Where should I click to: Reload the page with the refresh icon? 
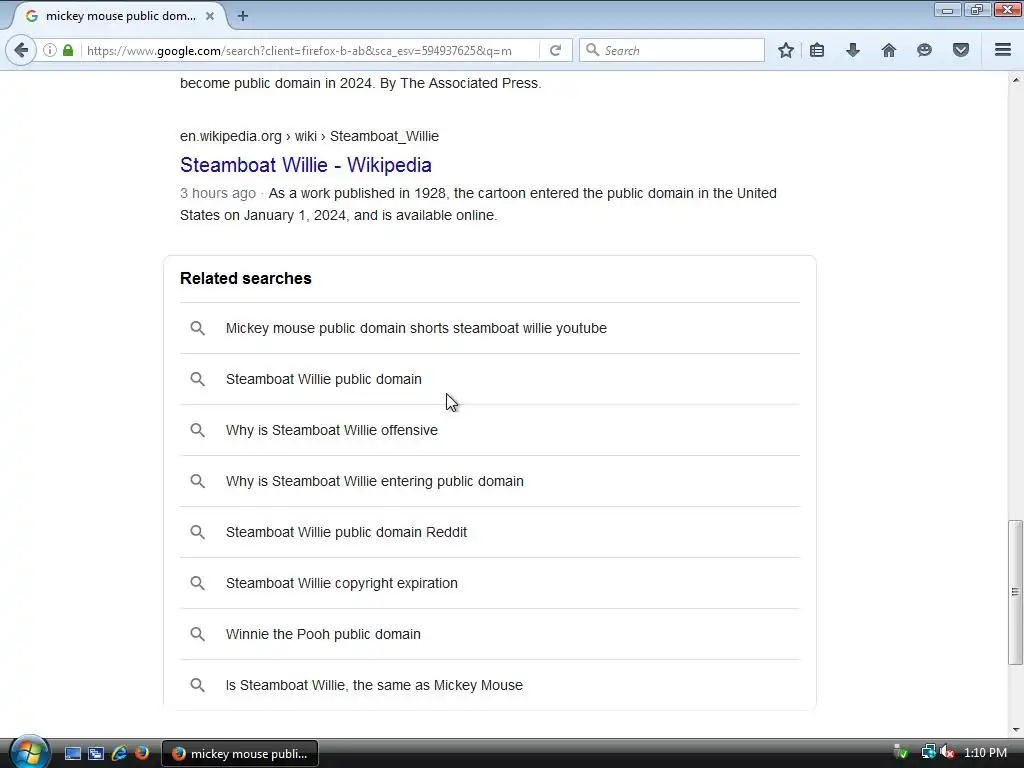point(555,50)
